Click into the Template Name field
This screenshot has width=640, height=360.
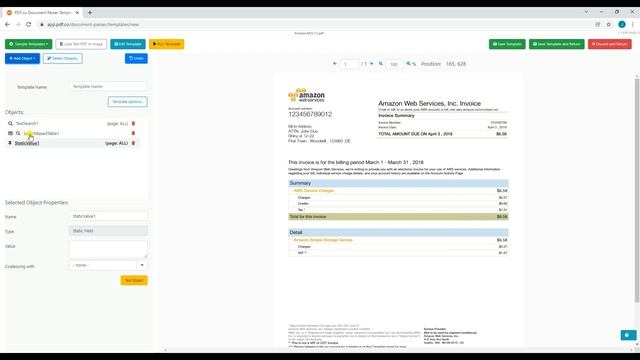[x=108, y=87]
